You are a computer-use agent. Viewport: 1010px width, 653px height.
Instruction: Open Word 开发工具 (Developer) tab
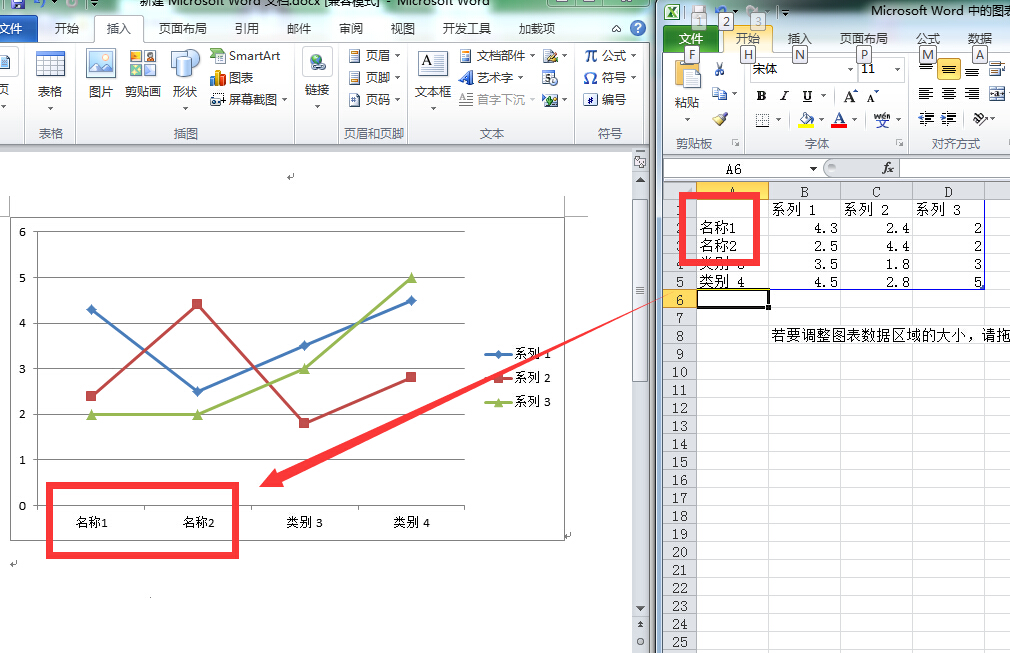pos(466,28)
